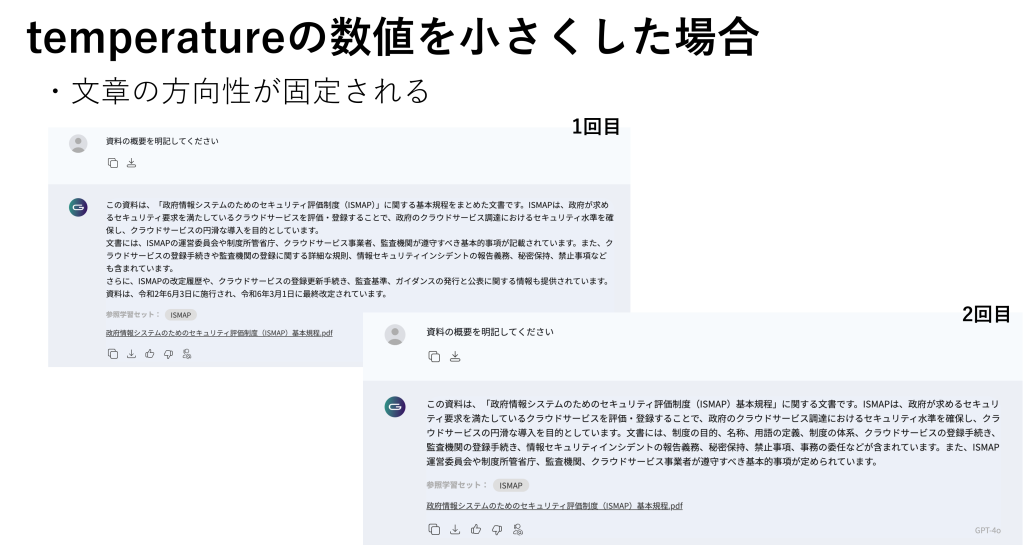Image resolution: width=1024 pixels, height=545 pixels.
Task: Download the user prompt in the 1回目 chat
Action: pos(131,163)
